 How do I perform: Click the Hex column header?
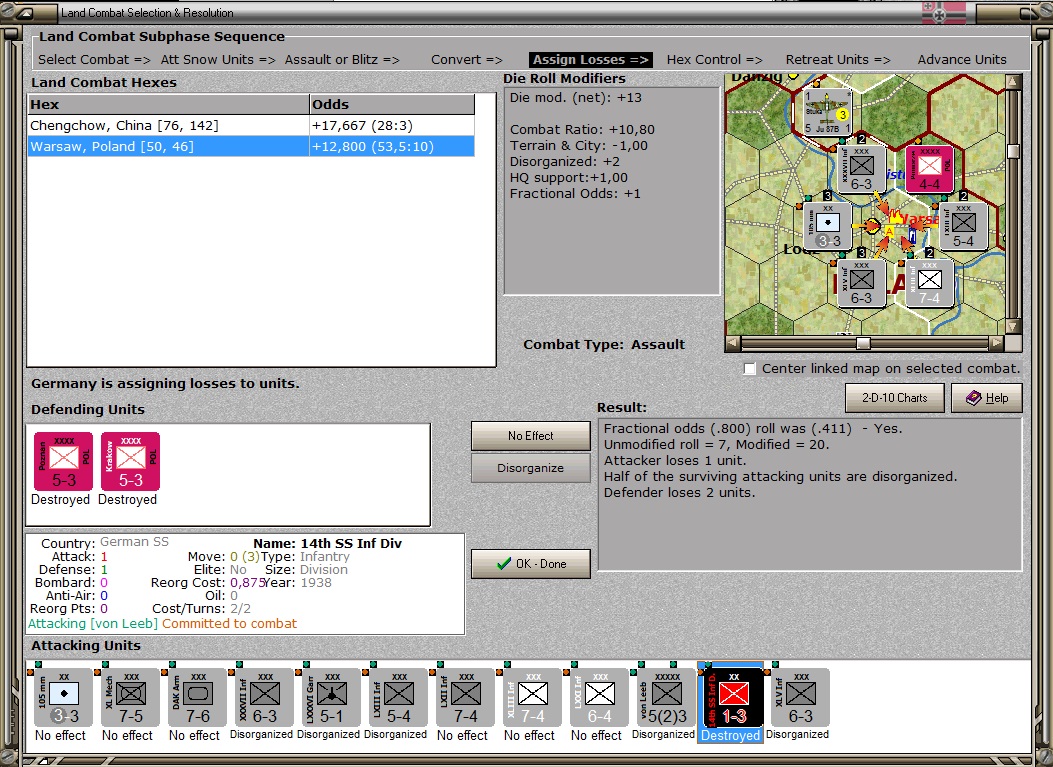pos(169,104)
